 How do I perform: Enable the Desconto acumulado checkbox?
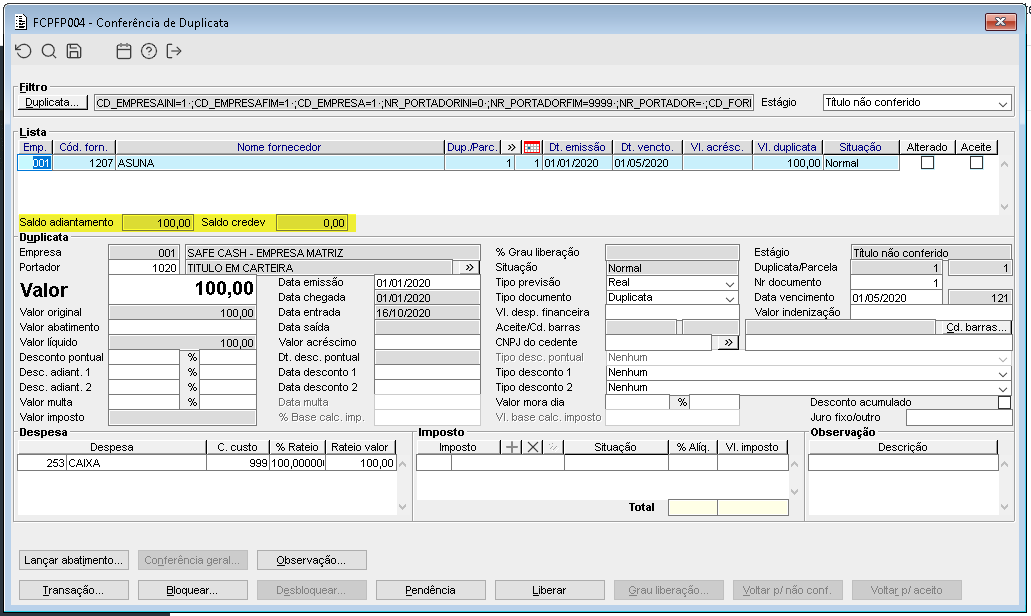(x=1004, y=402)
